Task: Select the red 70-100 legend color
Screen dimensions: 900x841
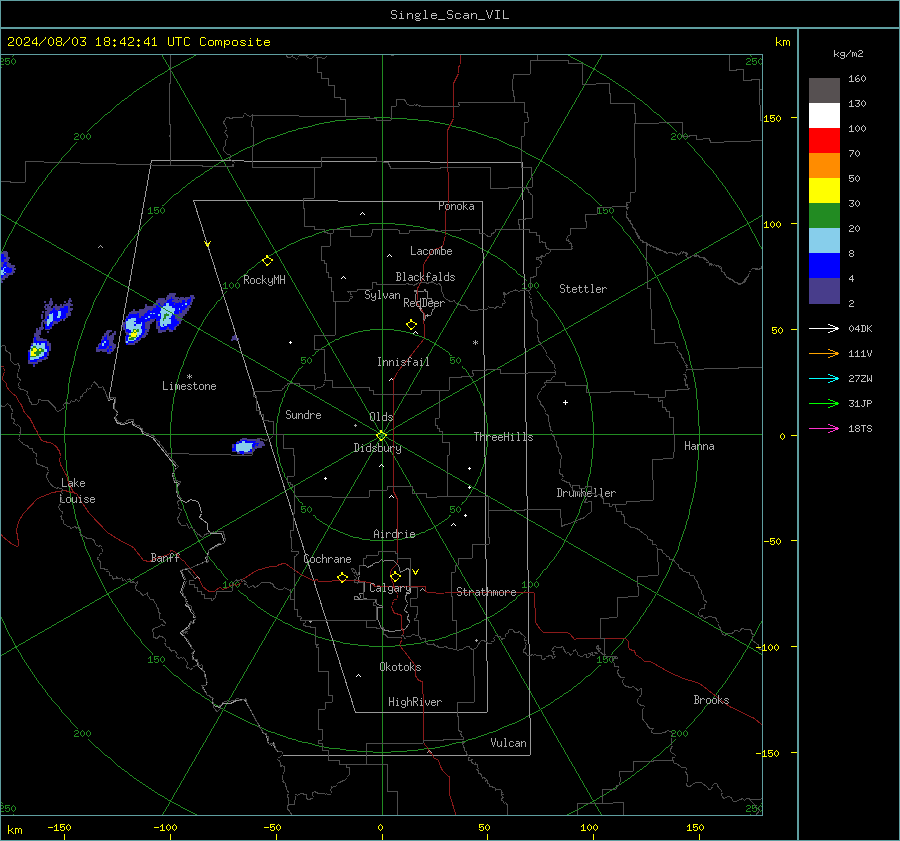Action: [824, 141]
